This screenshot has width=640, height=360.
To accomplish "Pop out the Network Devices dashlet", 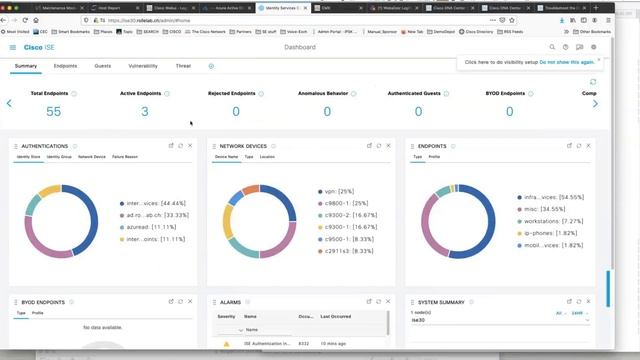I will tap(369, 146).
